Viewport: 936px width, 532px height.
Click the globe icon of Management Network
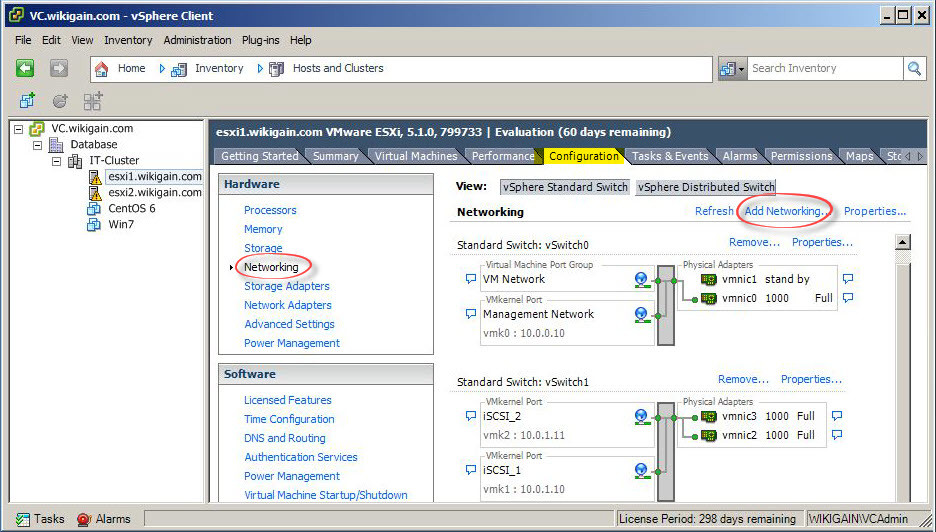tap(642, 314)
